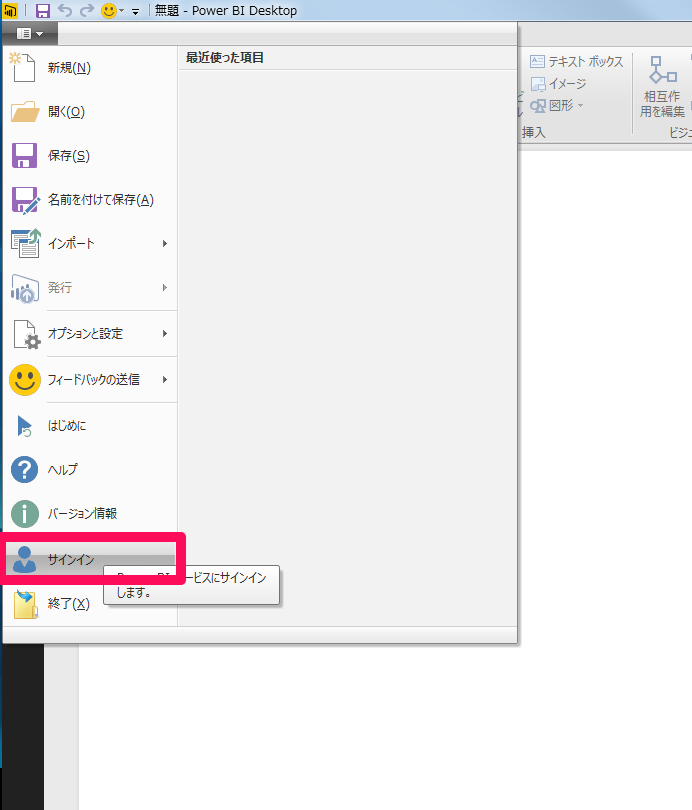The image size is (692, 810).
Task: Click the import table icon beside インポート
Action: point(25,243)
